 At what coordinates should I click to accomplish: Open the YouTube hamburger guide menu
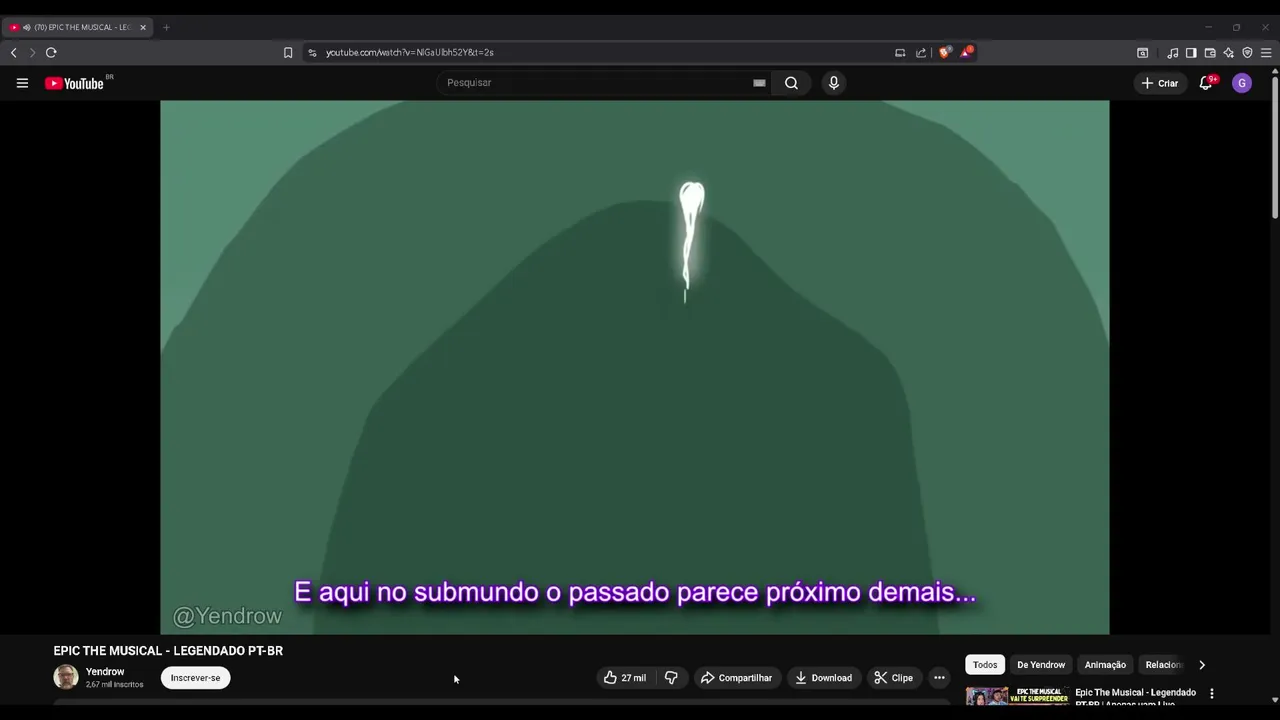(22, 83)
